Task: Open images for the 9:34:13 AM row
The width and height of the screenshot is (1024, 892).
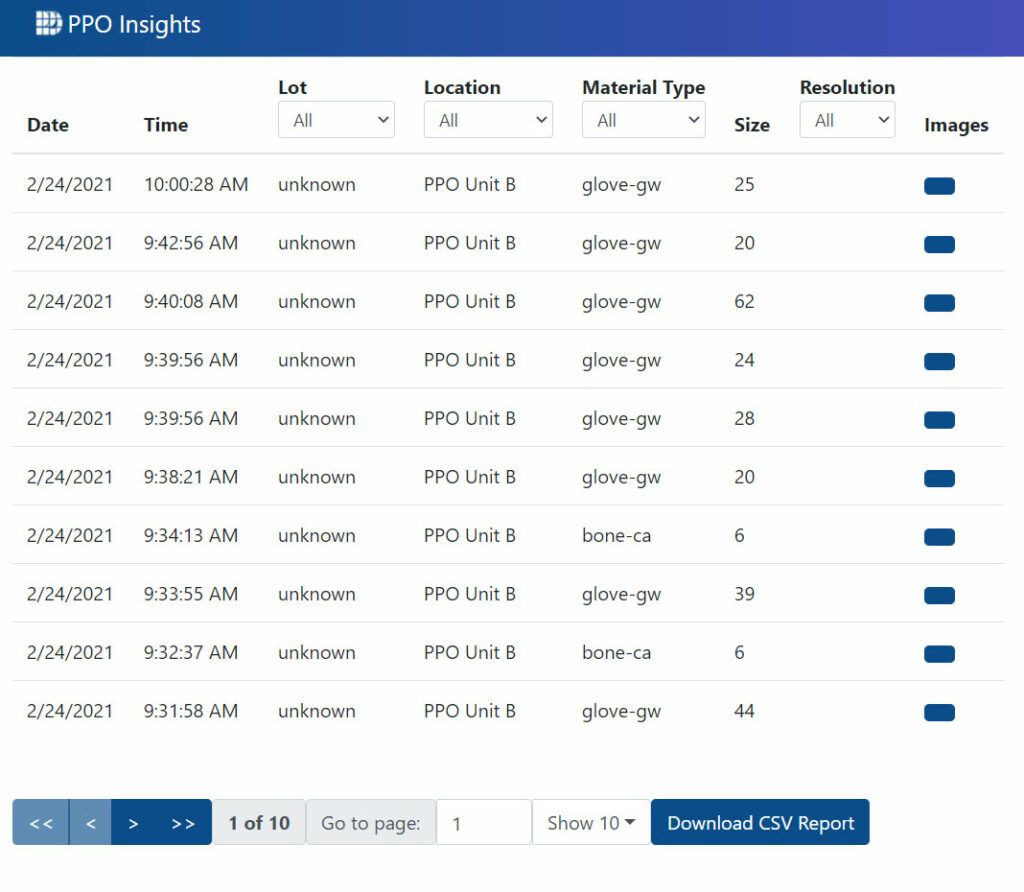Action: click(939, 537)
